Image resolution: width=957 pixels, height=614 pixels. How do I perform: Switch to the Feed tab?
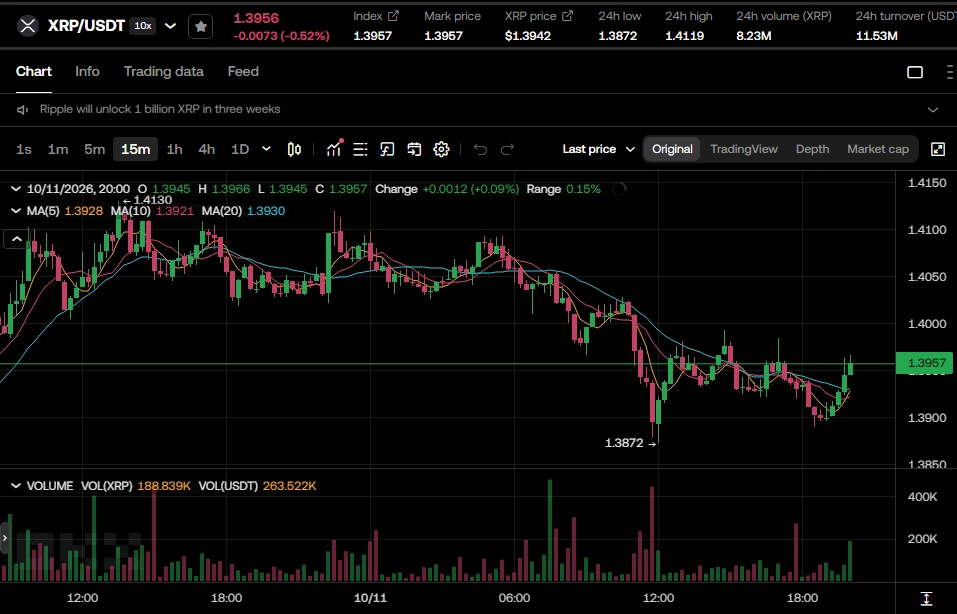point(243,71)
